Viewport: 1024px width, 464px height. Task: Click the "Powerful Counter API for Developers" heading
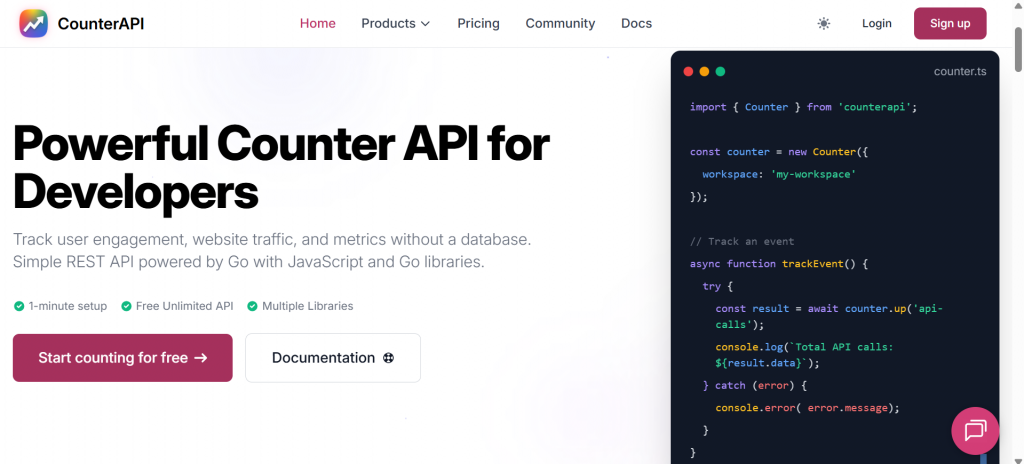click(281, 167)
